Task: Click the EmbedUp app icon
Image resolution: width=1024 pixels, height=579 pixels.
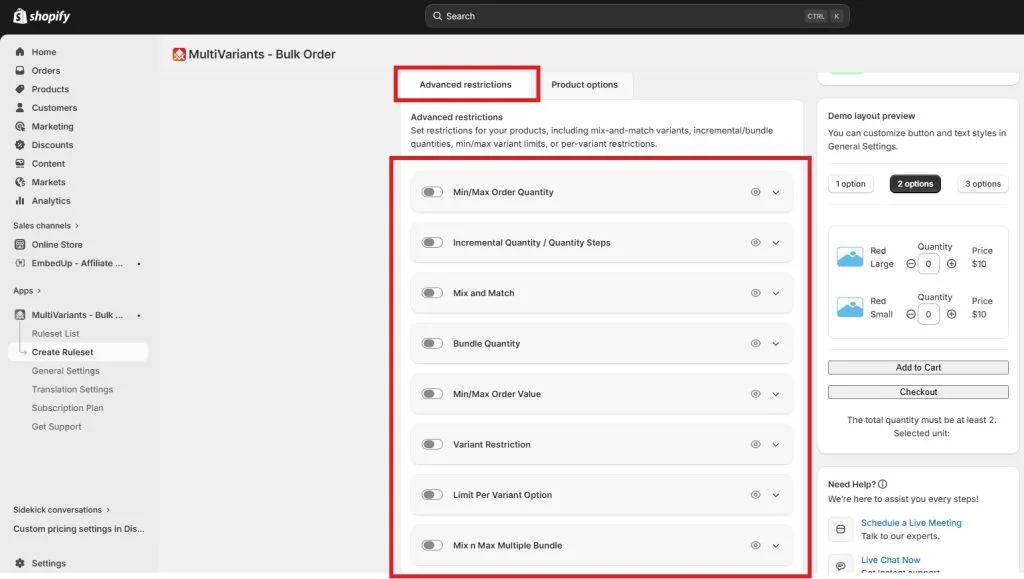Action: point(20,263)
